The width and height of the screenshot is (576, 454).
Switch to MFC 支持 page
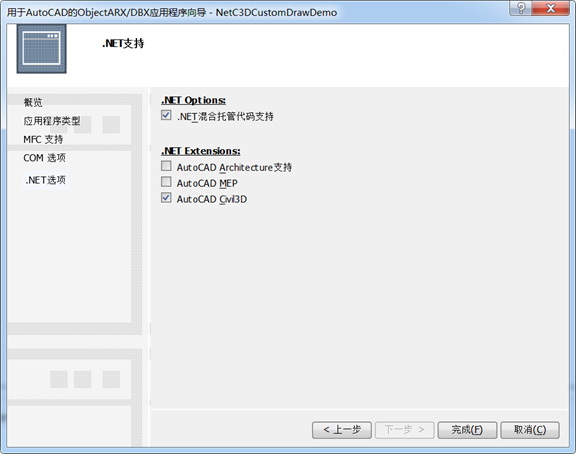(x=43, y=139)
